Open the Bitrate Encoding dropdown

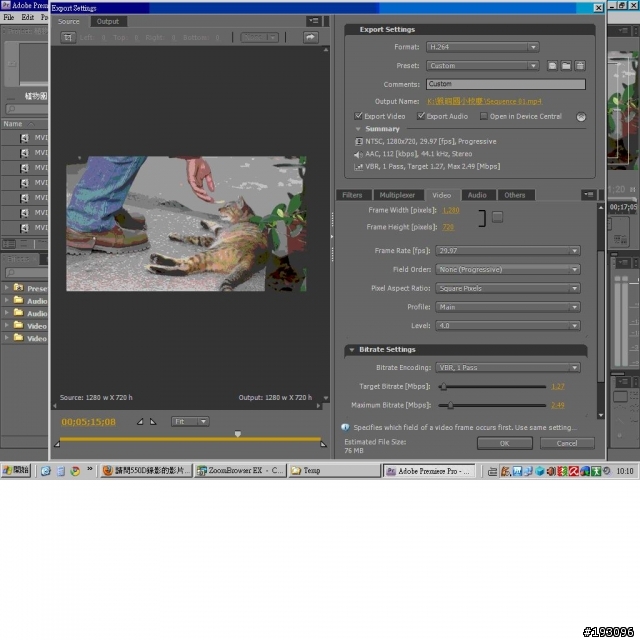pos(508,368)
